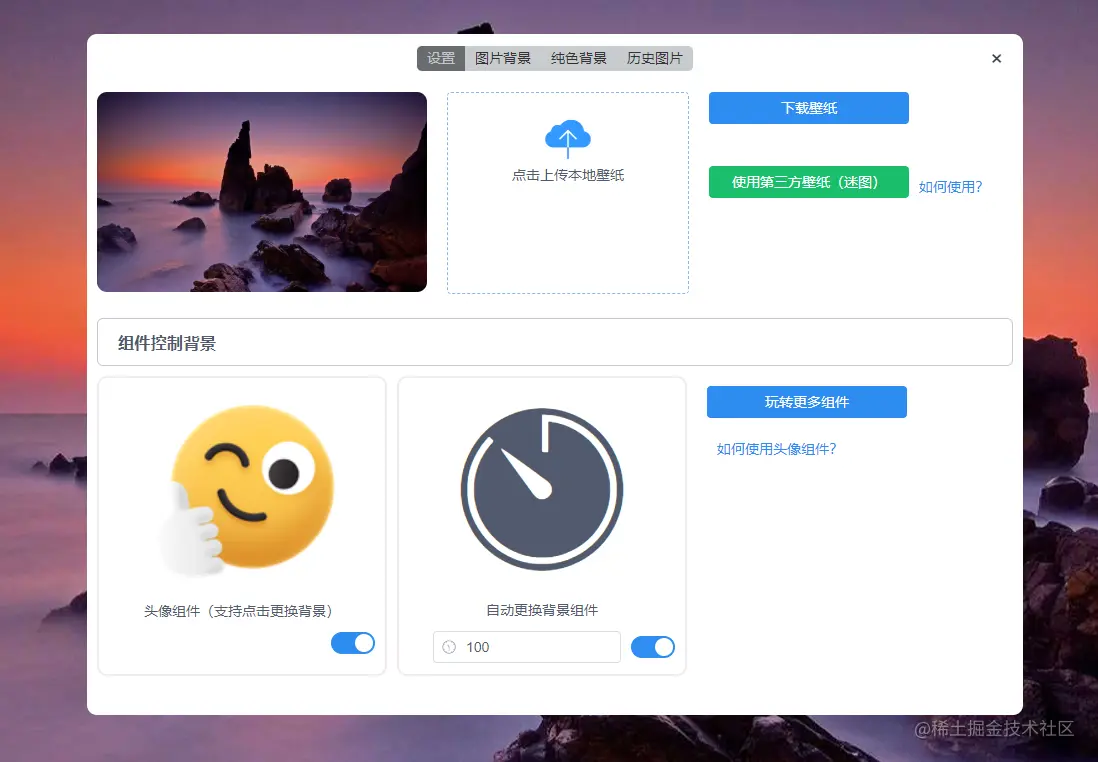Image resolution: width=1098 pixels, height=762 pixels.
Task: Click the 点击上传本地壁纸 upload area
Action: [x=567, y=192]
